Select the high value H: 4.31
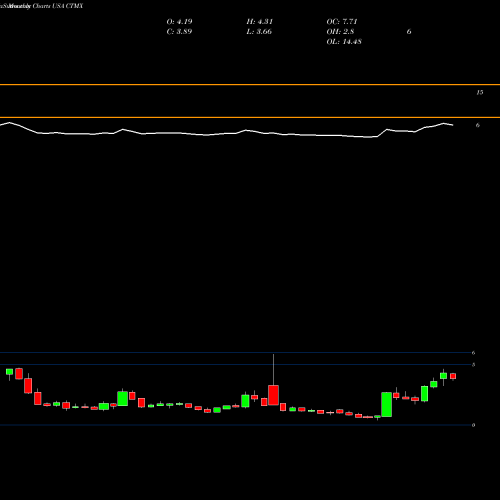This screenshot has height=500, width=500. coord(260,22)
